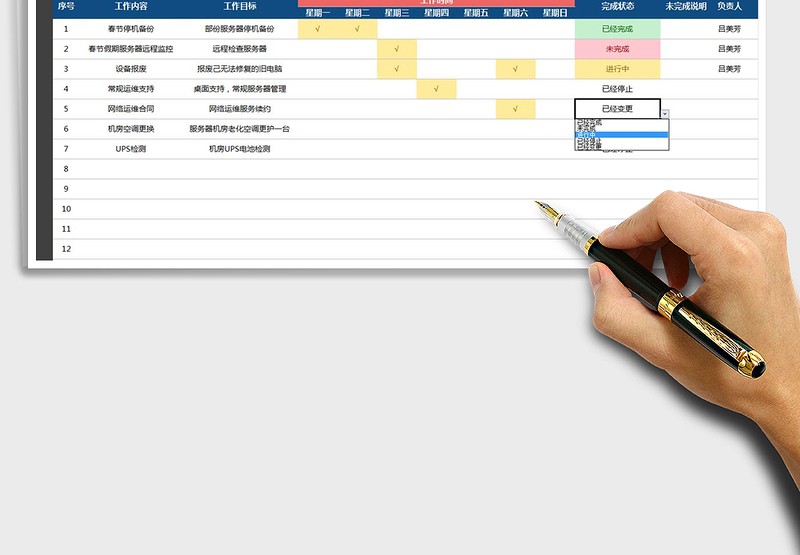Click the 已经停止 status cell in row 4
This screenshot has width=800, height=555.
pyautogui.click(x=617, y=89)
